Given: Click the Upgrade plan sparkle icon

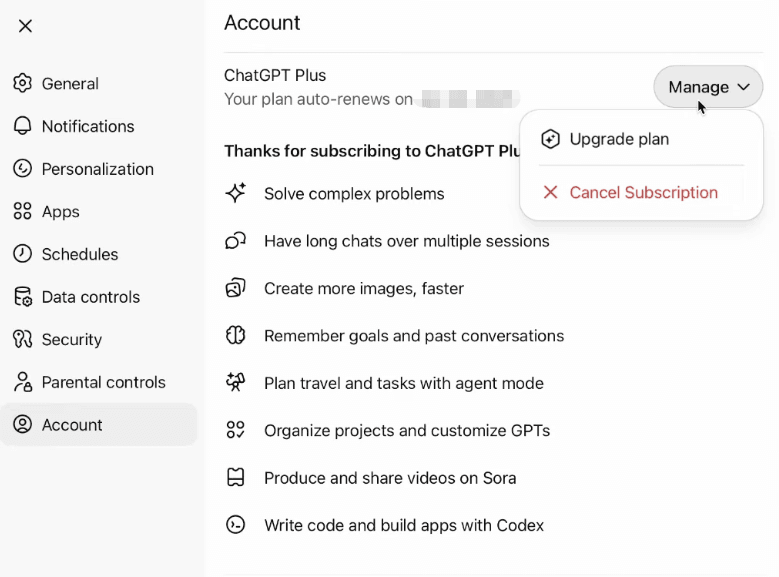Looking at the screenshot, I should 550,139.
